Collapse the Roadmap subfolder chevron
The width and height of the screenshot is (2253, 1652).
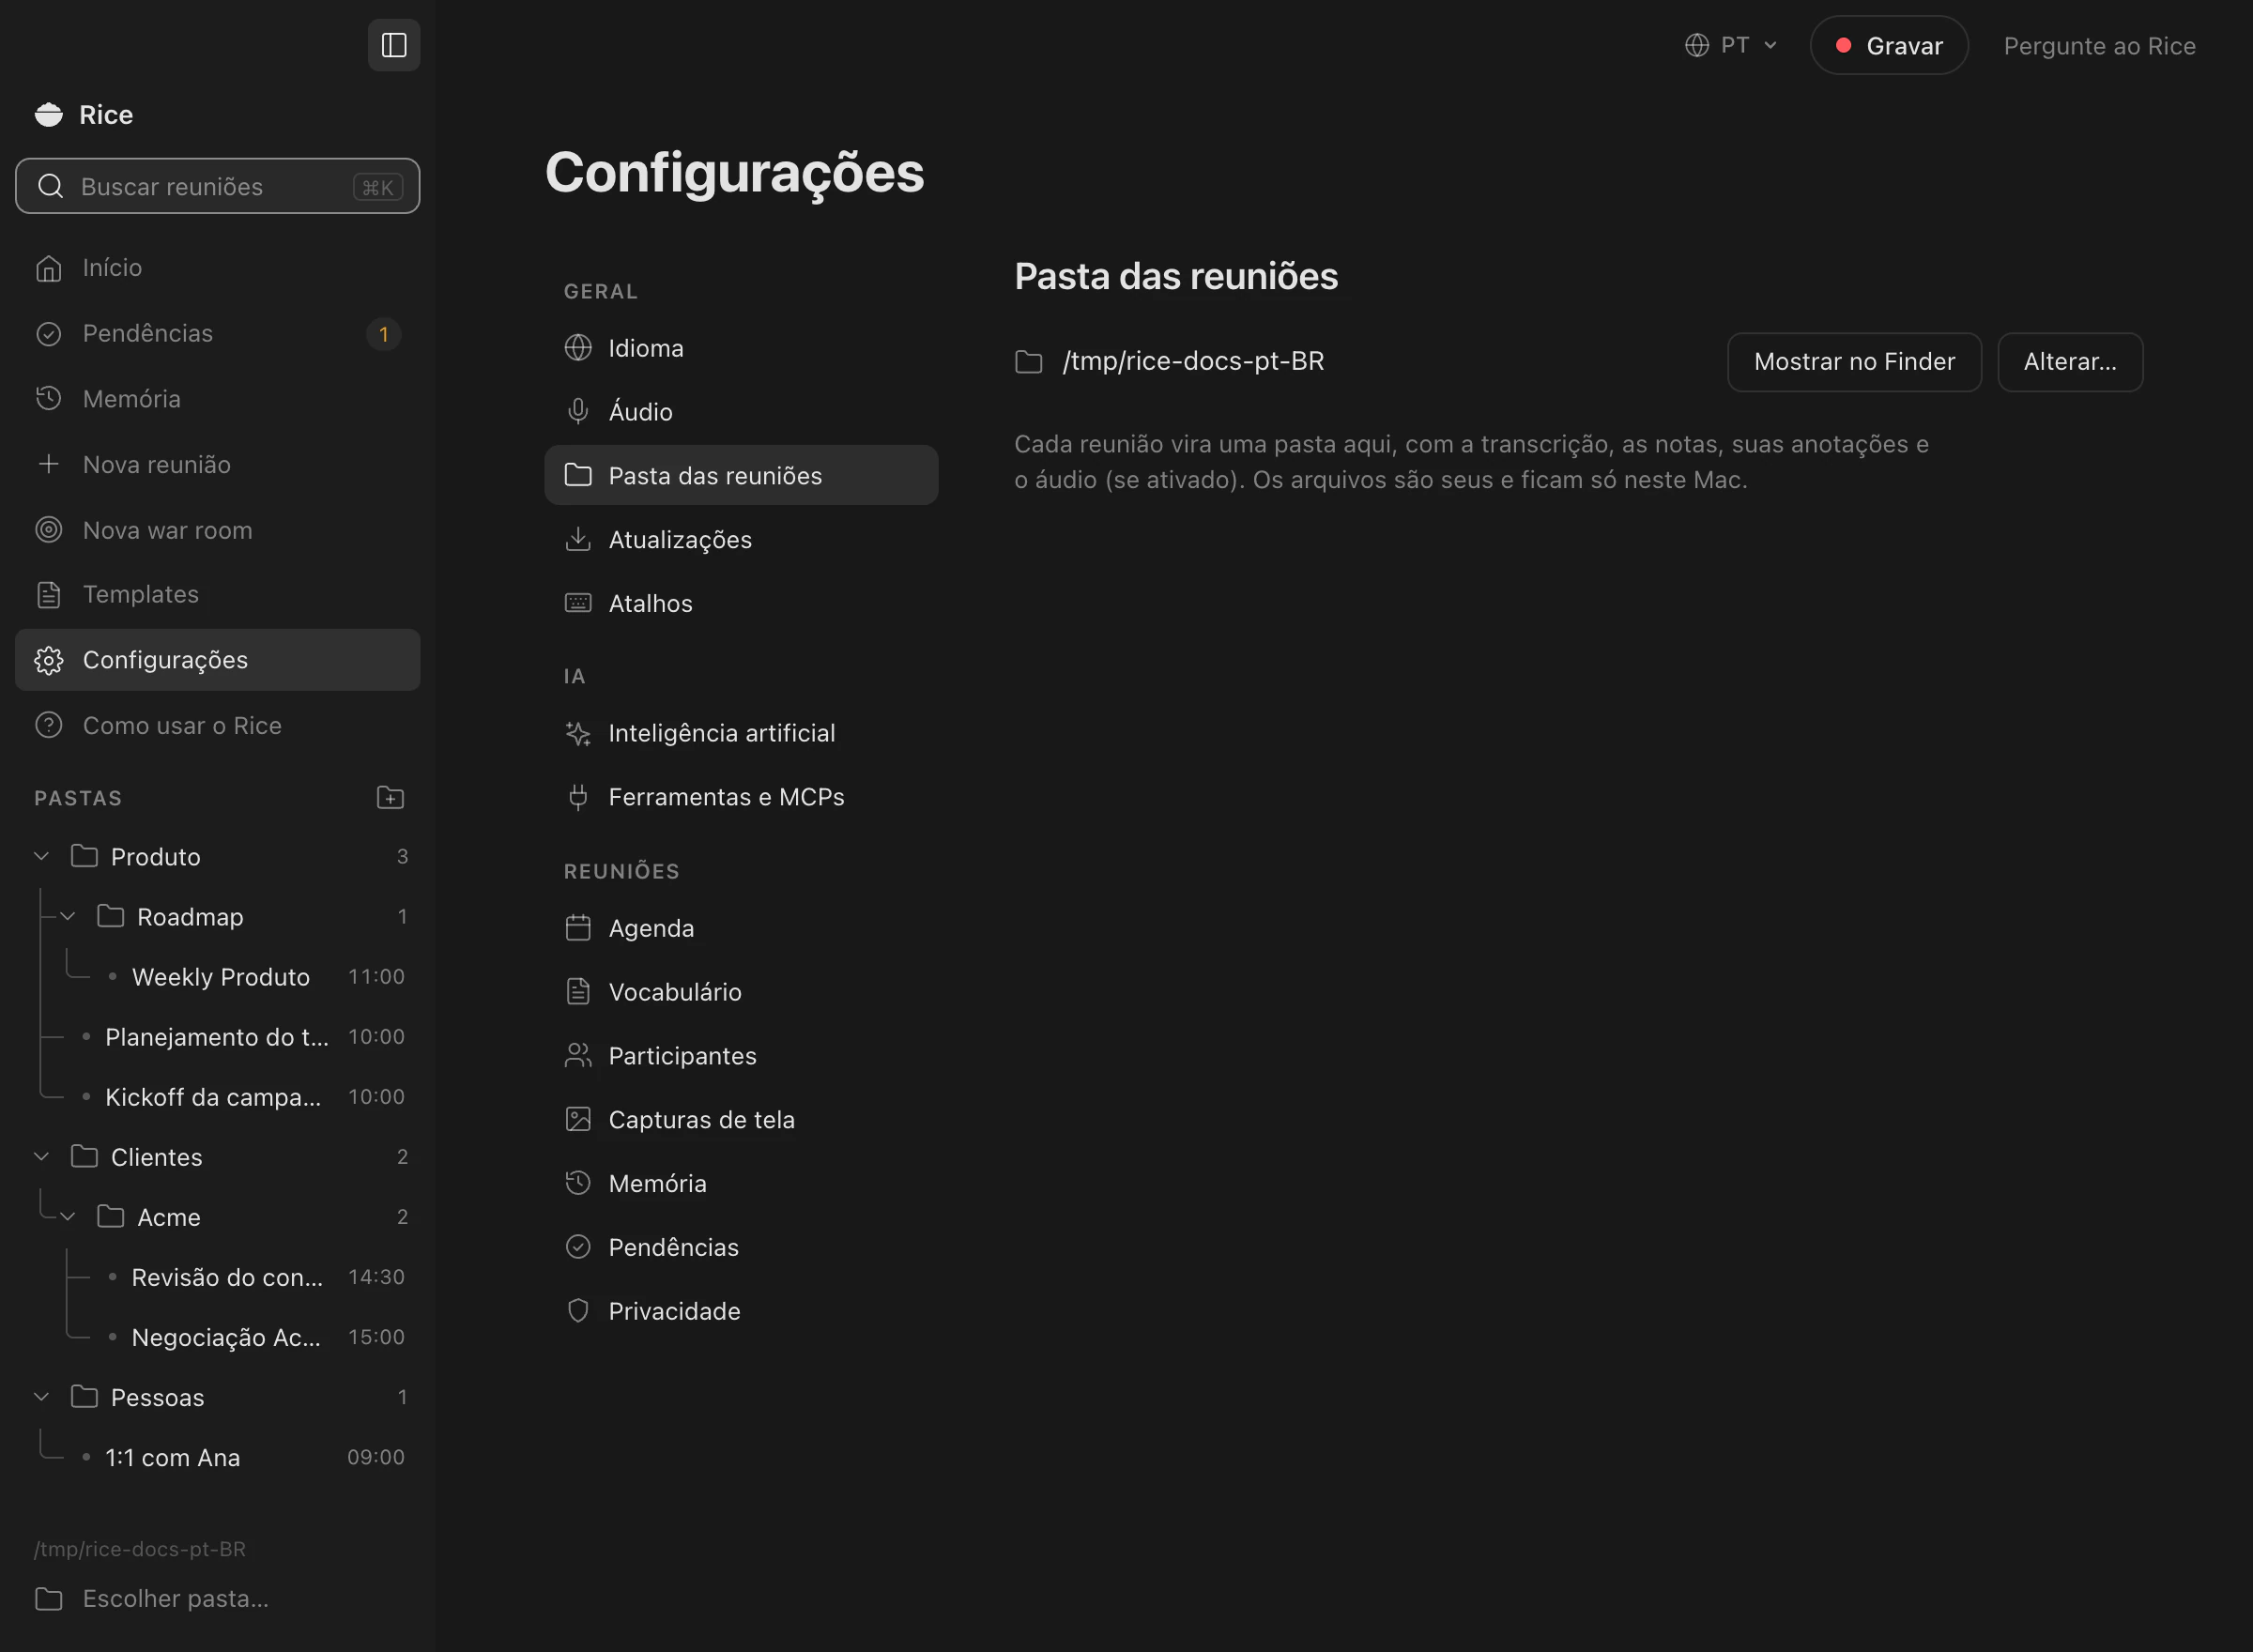(x=68, y=916)
